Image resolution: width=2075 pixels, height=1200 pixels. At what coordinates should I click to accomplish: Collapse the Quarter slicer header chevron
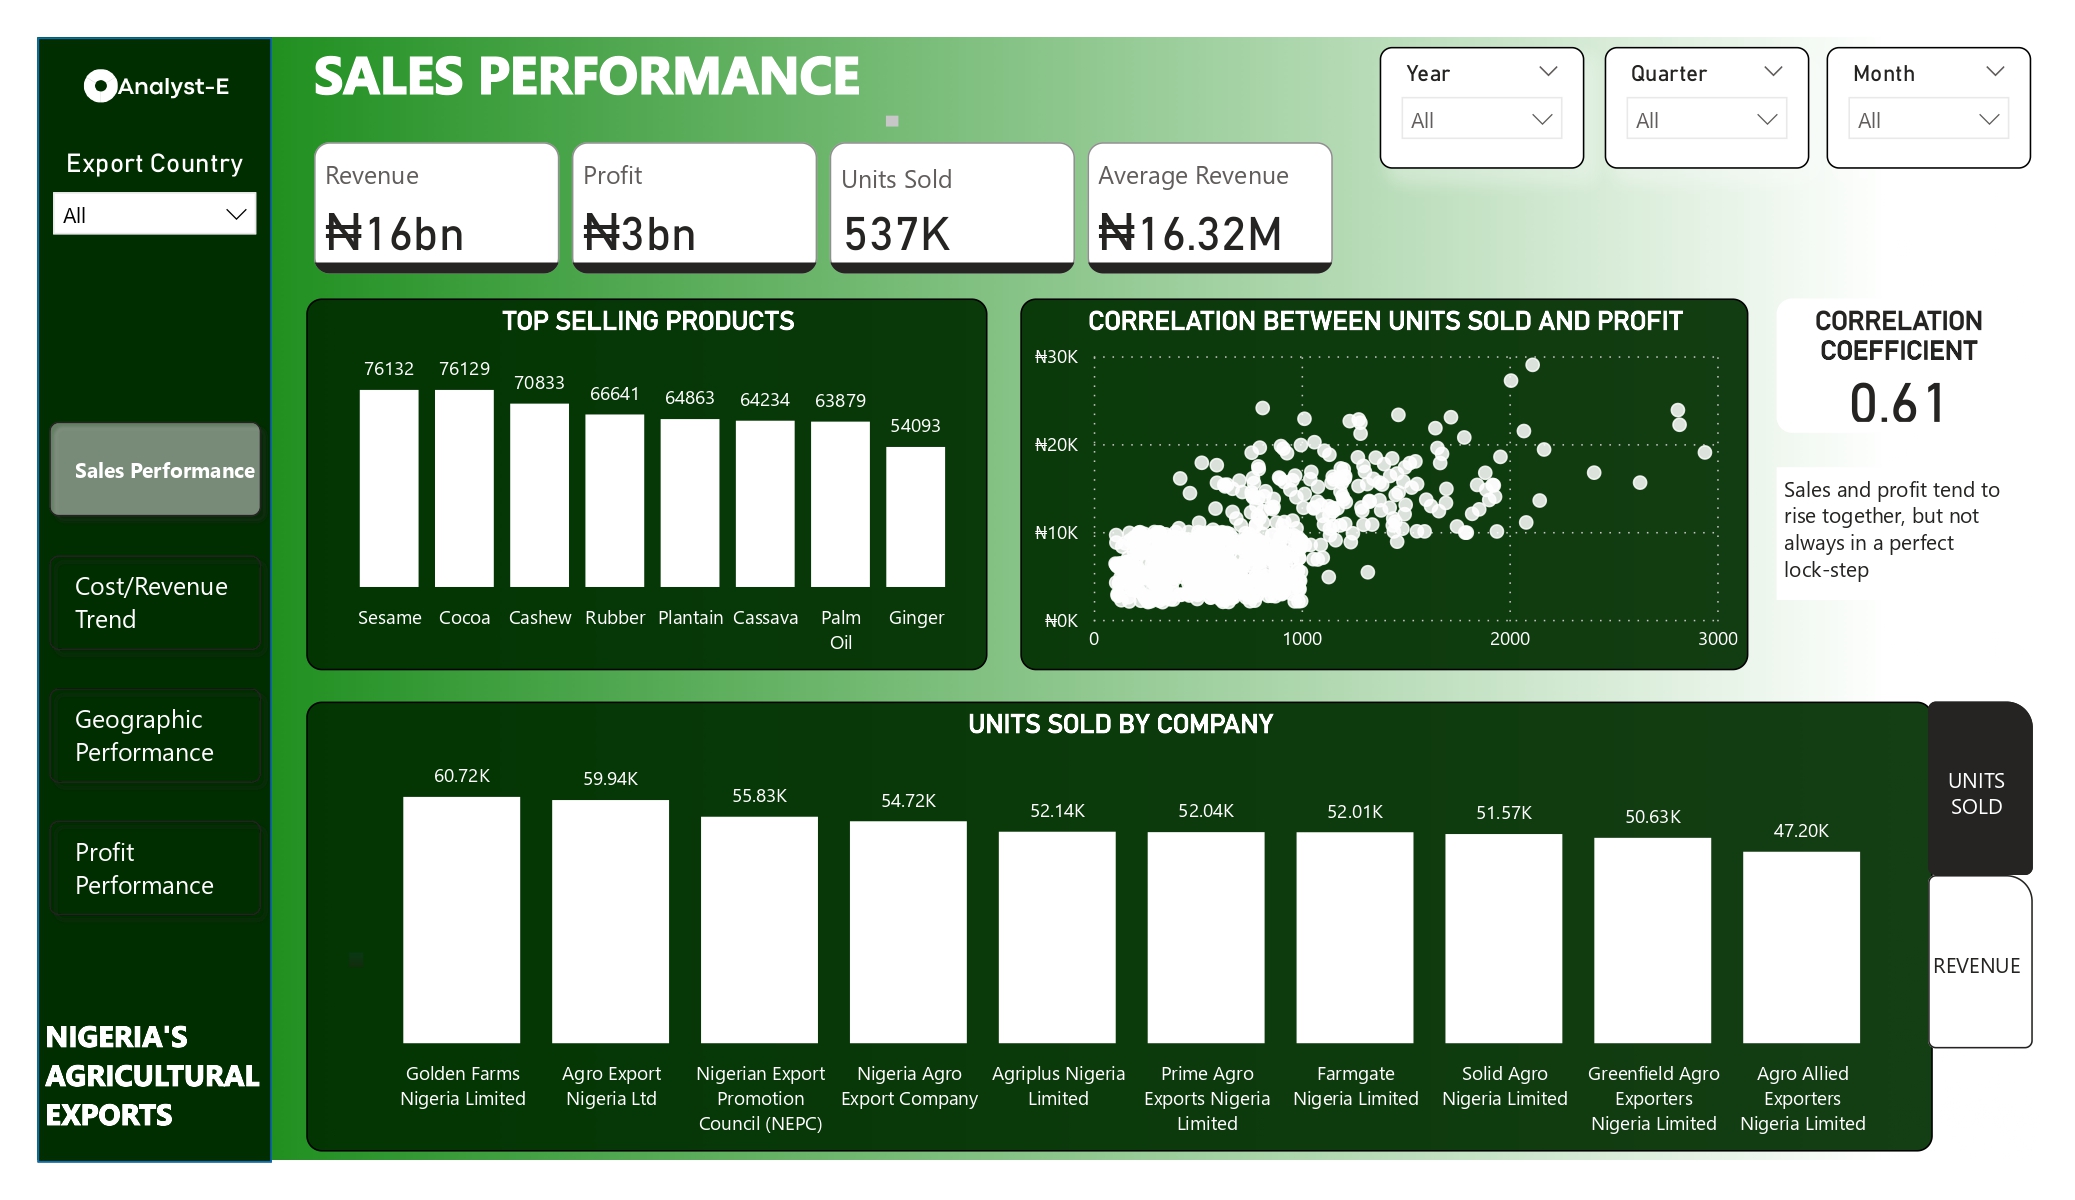point(1773,72)
